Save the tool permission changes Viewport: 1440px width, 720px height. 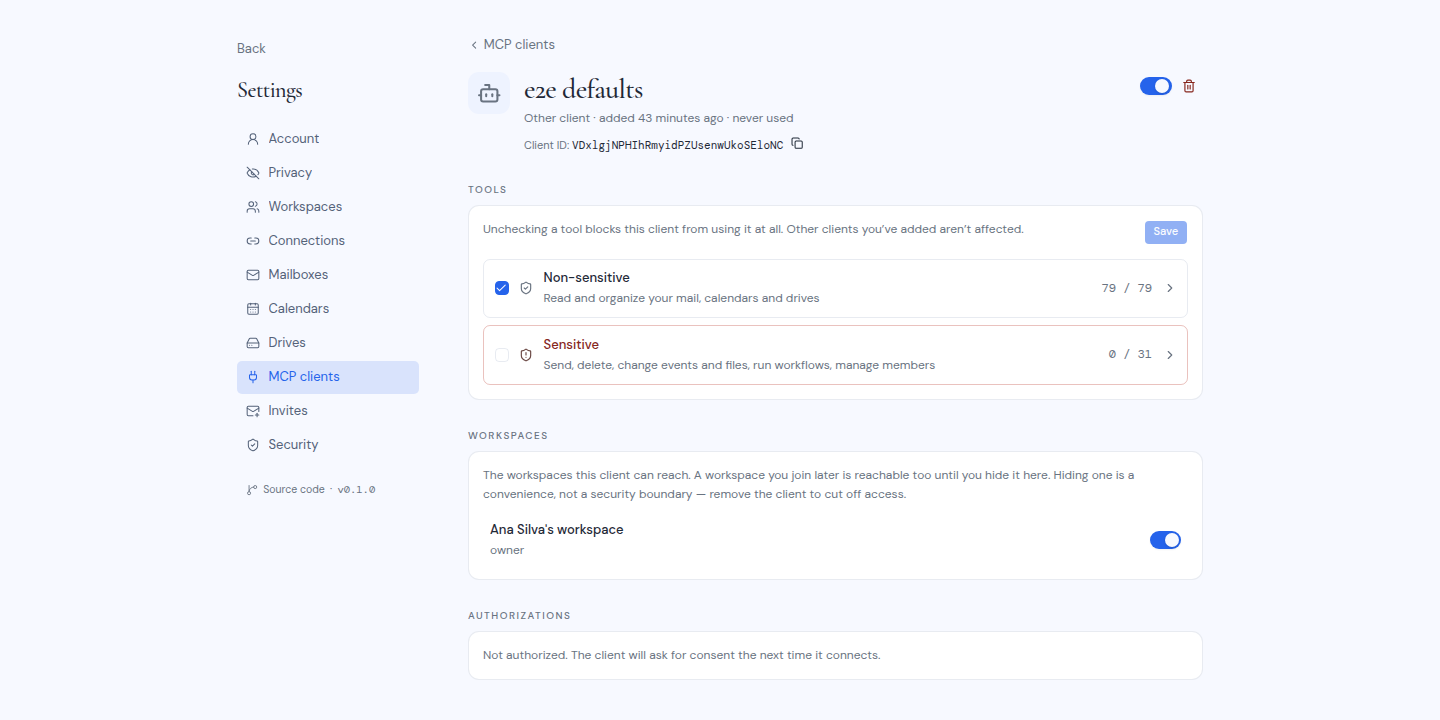point(1166,232)
